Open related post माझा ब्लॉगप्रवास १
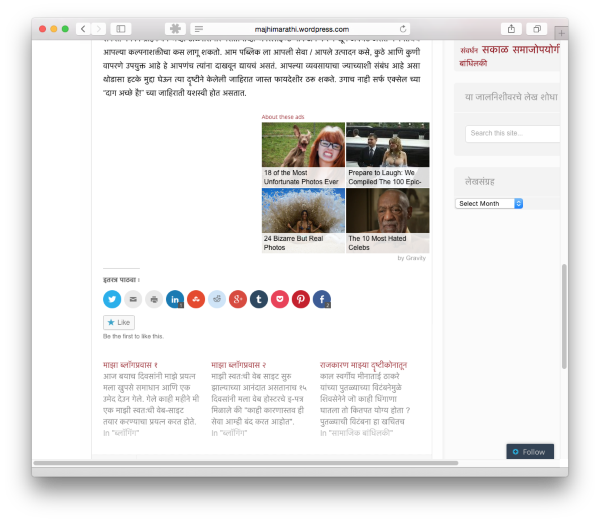 coord(130,365)
